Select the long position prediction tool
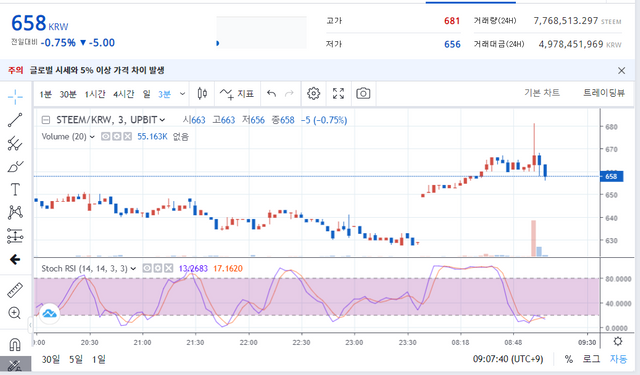The width and height of the screenshot is (640, 375). [15, 235]
